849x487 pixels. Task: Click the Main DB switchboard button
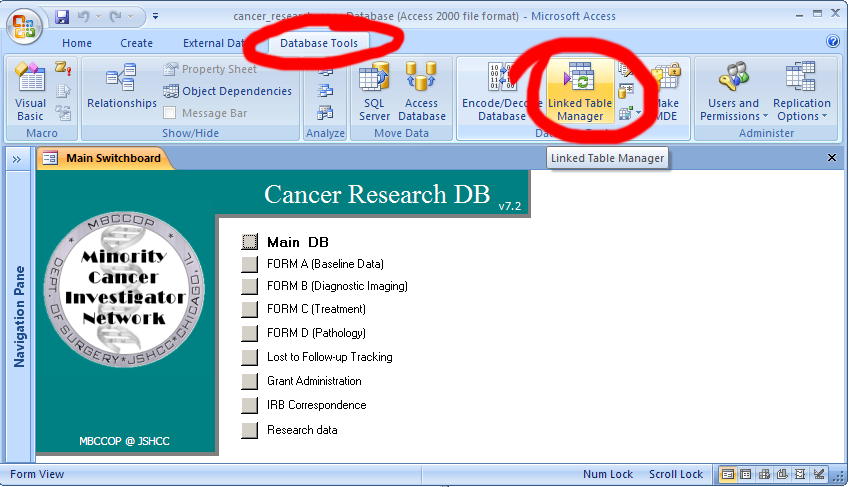250,242
